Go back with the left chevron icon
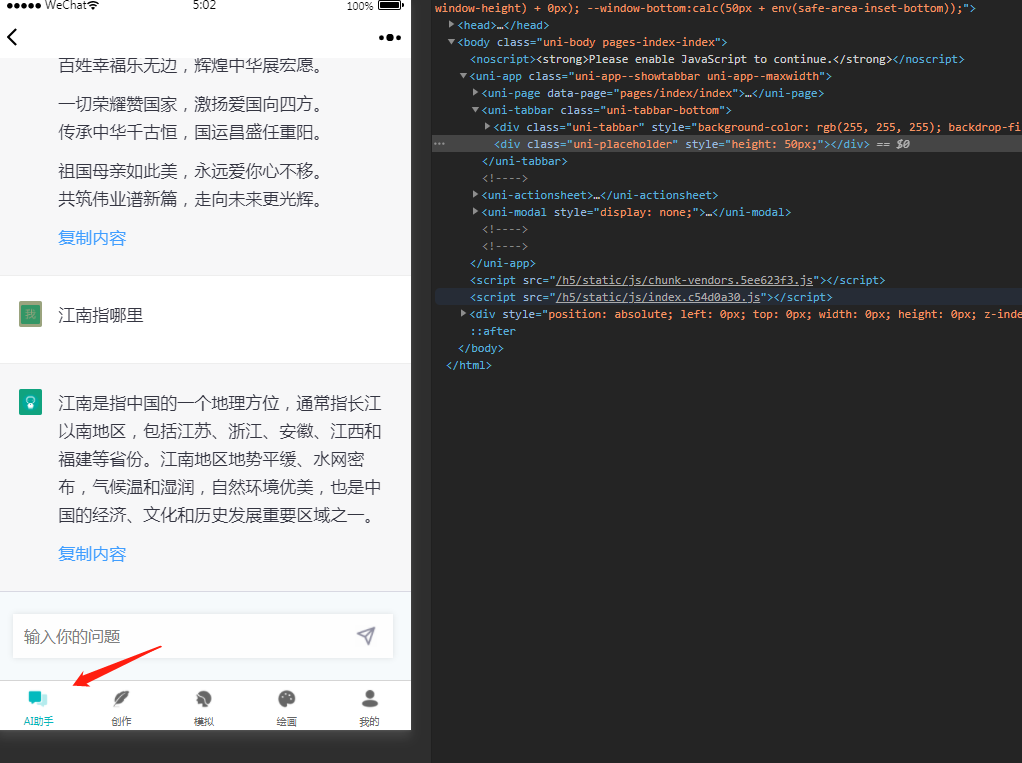The width and height of the screenshot is (1022, 763). pos(12,37)
